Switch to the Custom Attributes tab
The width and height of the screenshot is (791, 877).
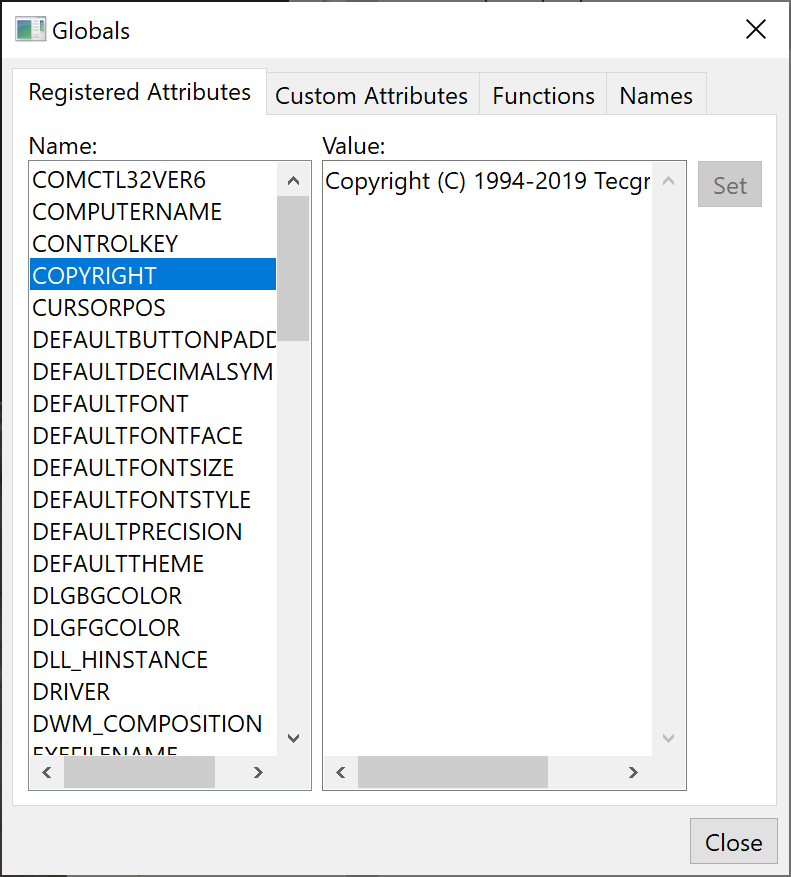pyautogui.click(x=371, y=96)
